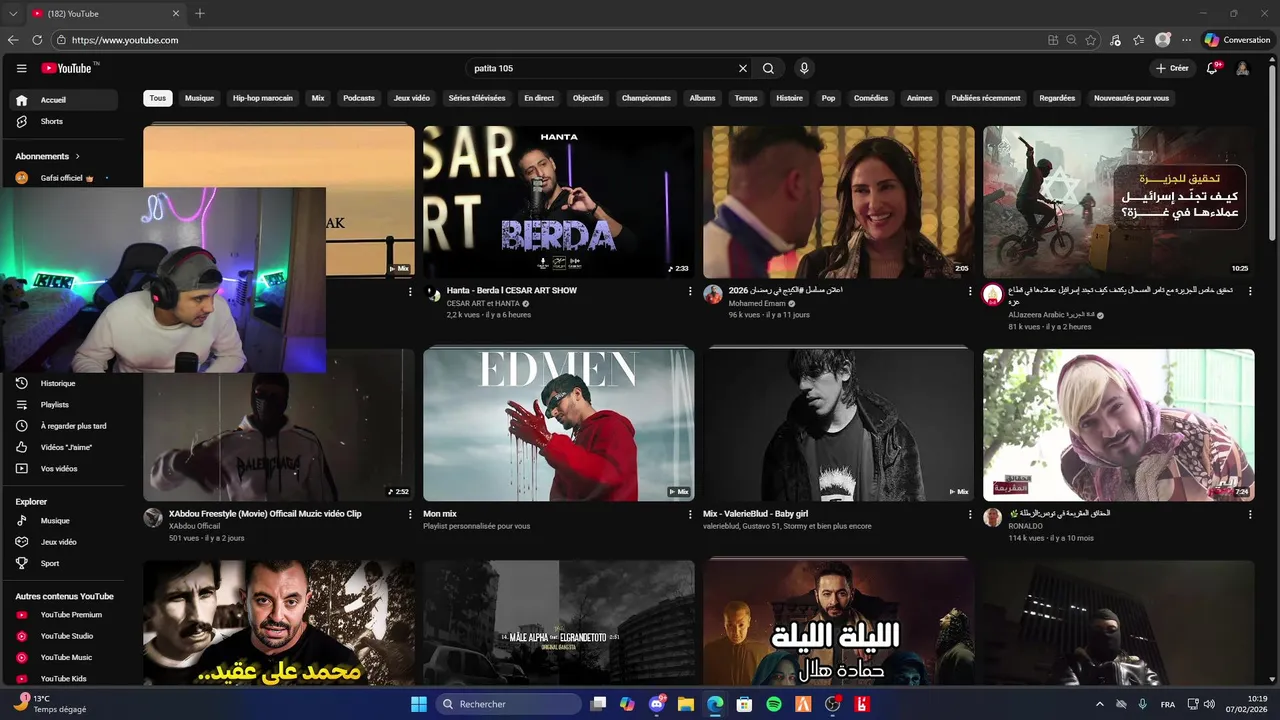1280x720 pixels.
Task: Select Nouveautés pour vous chip
Action: (x=1131, y=98)
